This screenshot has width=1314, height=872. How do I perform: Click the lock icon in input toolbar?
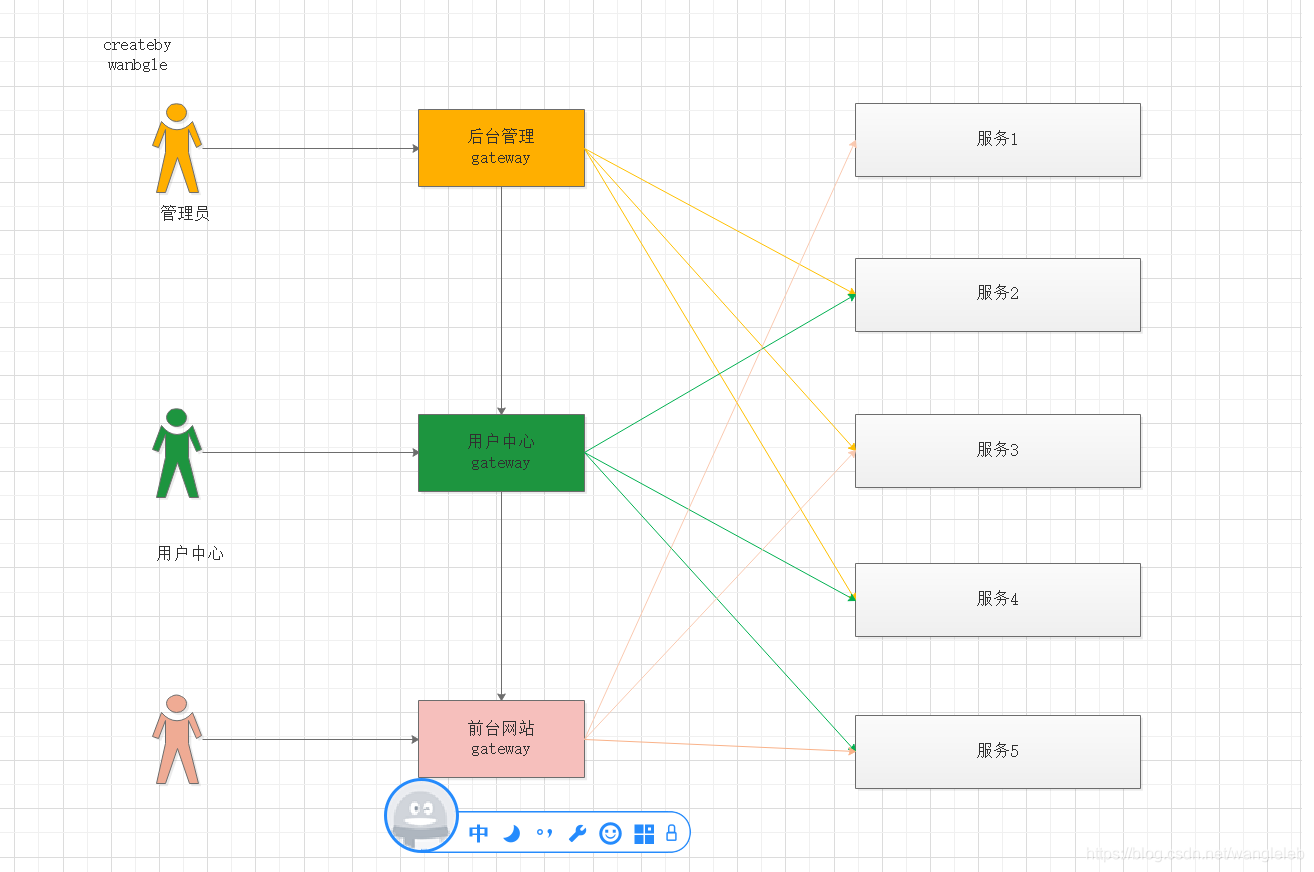(x=671, y=832)
